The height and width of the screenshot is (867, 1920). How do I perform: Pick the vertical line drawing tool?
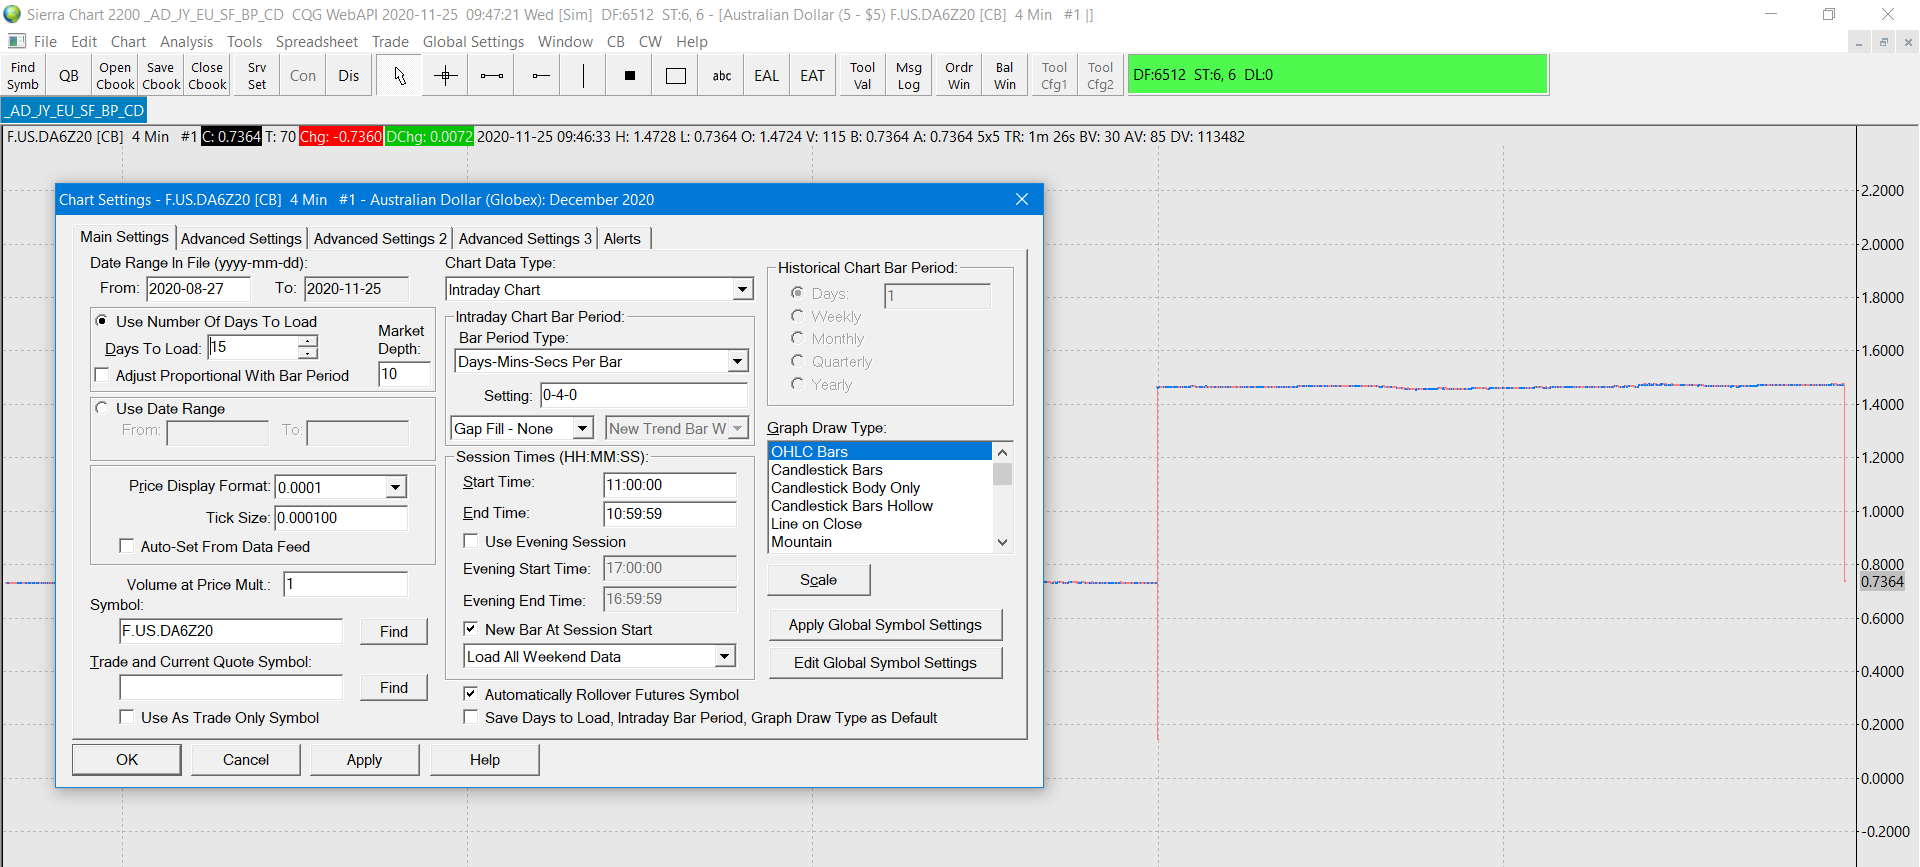584,76
